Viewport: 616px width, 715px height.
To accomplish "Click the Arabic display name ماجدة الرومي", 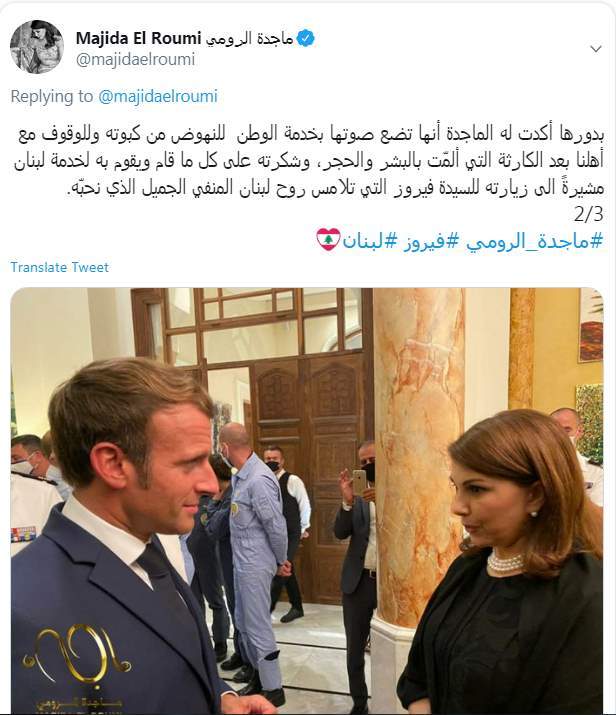I will [x=249, y=39].
